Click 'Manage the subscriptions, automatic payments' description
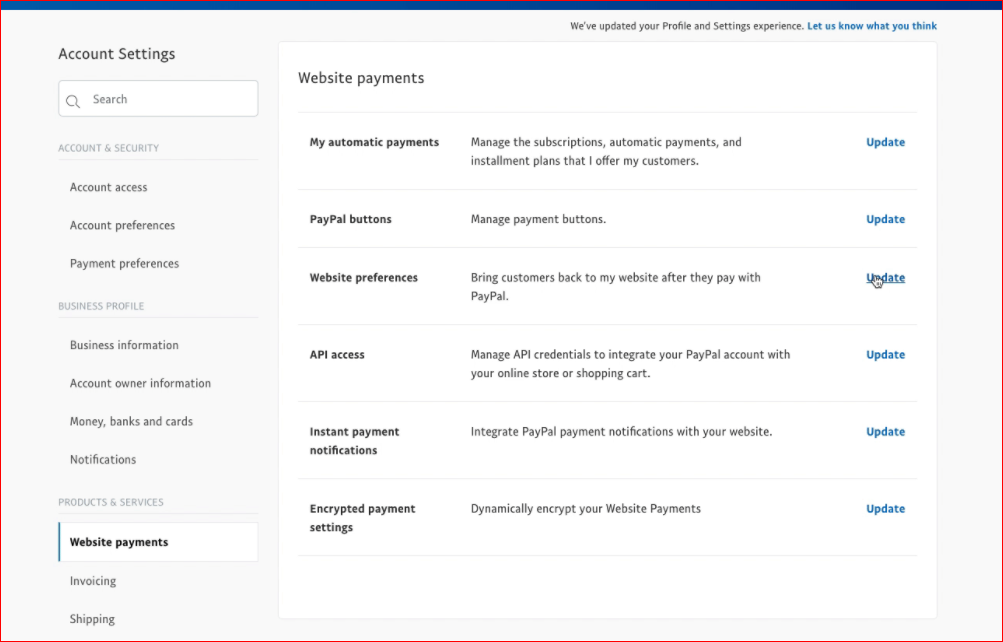This screenshot has width=1003, height=642. [606, 152]
